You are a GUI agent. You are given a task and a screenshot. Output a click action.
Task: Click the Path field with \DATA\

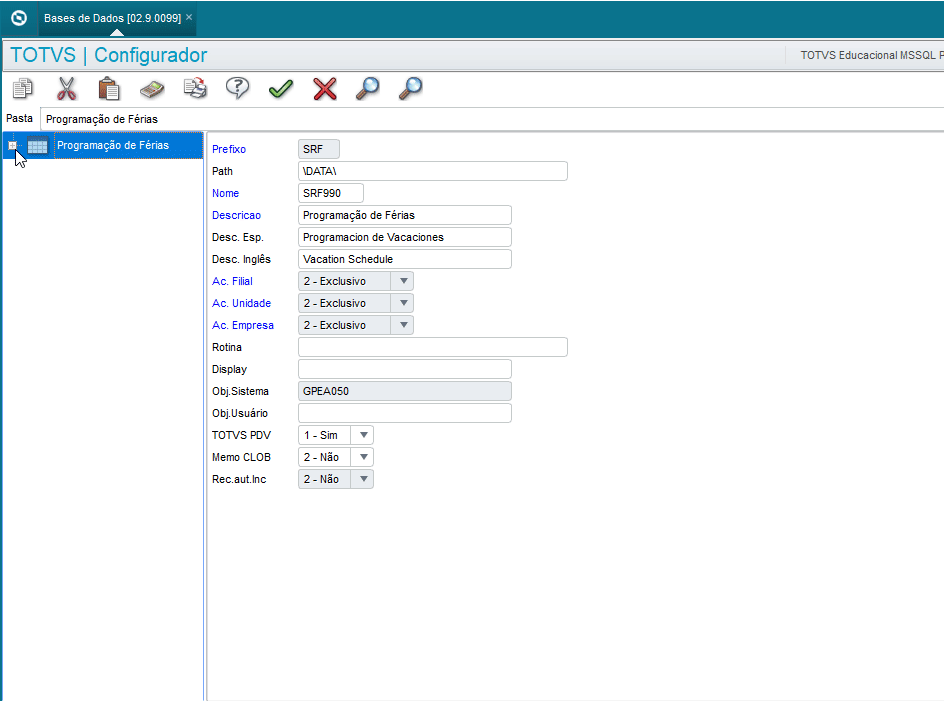433,171
